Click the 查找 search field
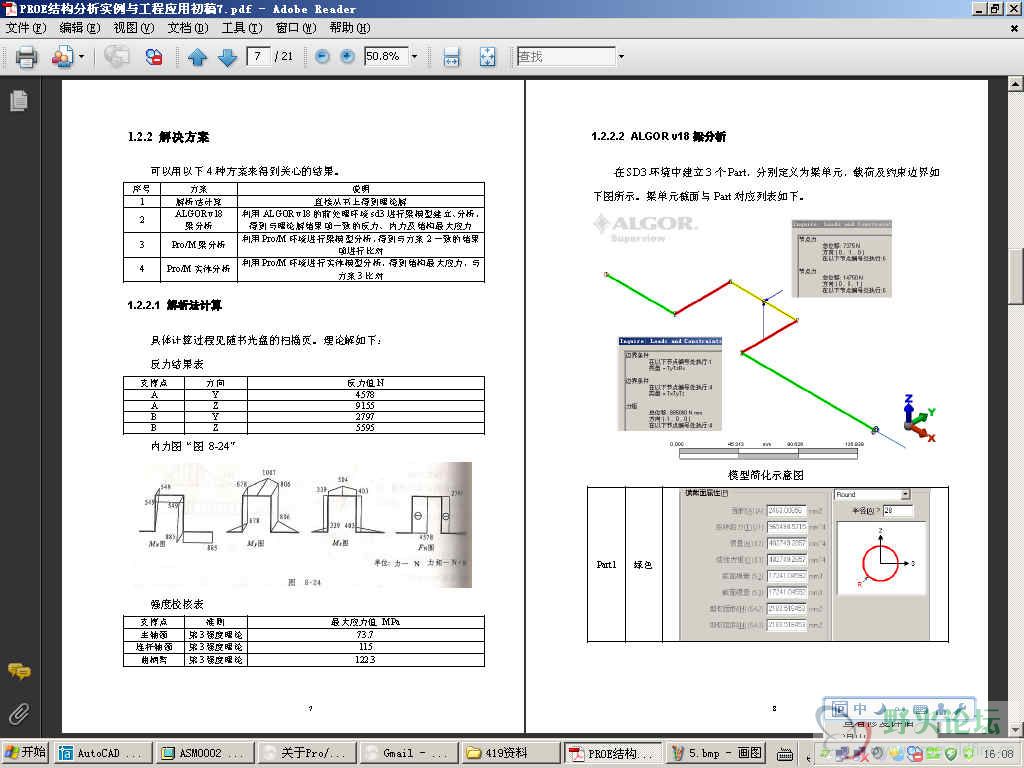This screenshot has width=1024, height=768. pos(566,57)
